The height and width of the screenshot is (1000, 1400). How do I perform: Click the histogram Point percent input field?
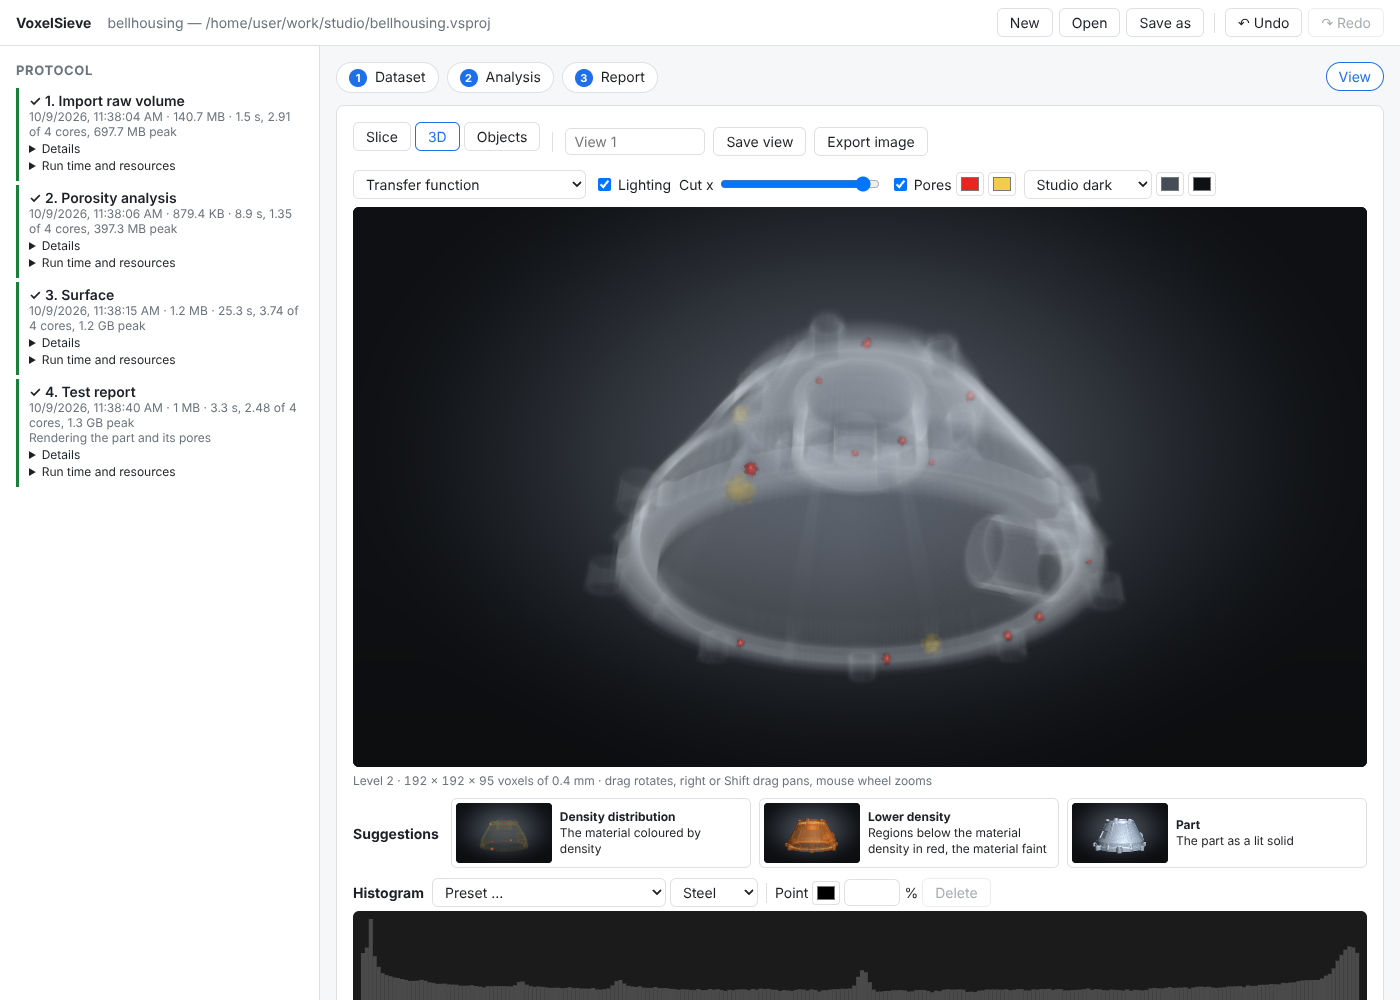872,893
